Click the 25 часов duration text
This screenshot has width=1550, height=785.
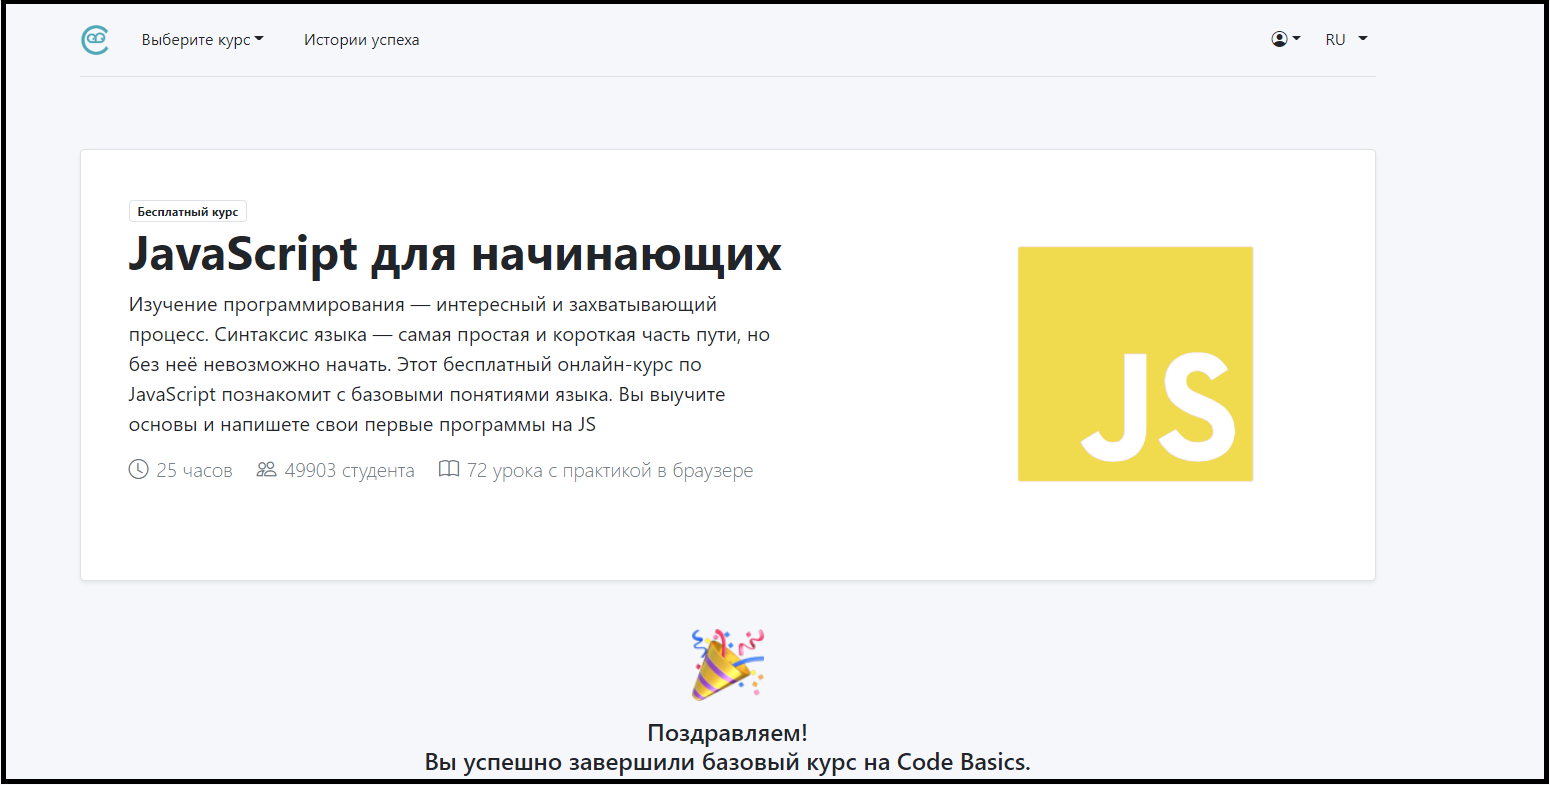[x=194, y=471]
